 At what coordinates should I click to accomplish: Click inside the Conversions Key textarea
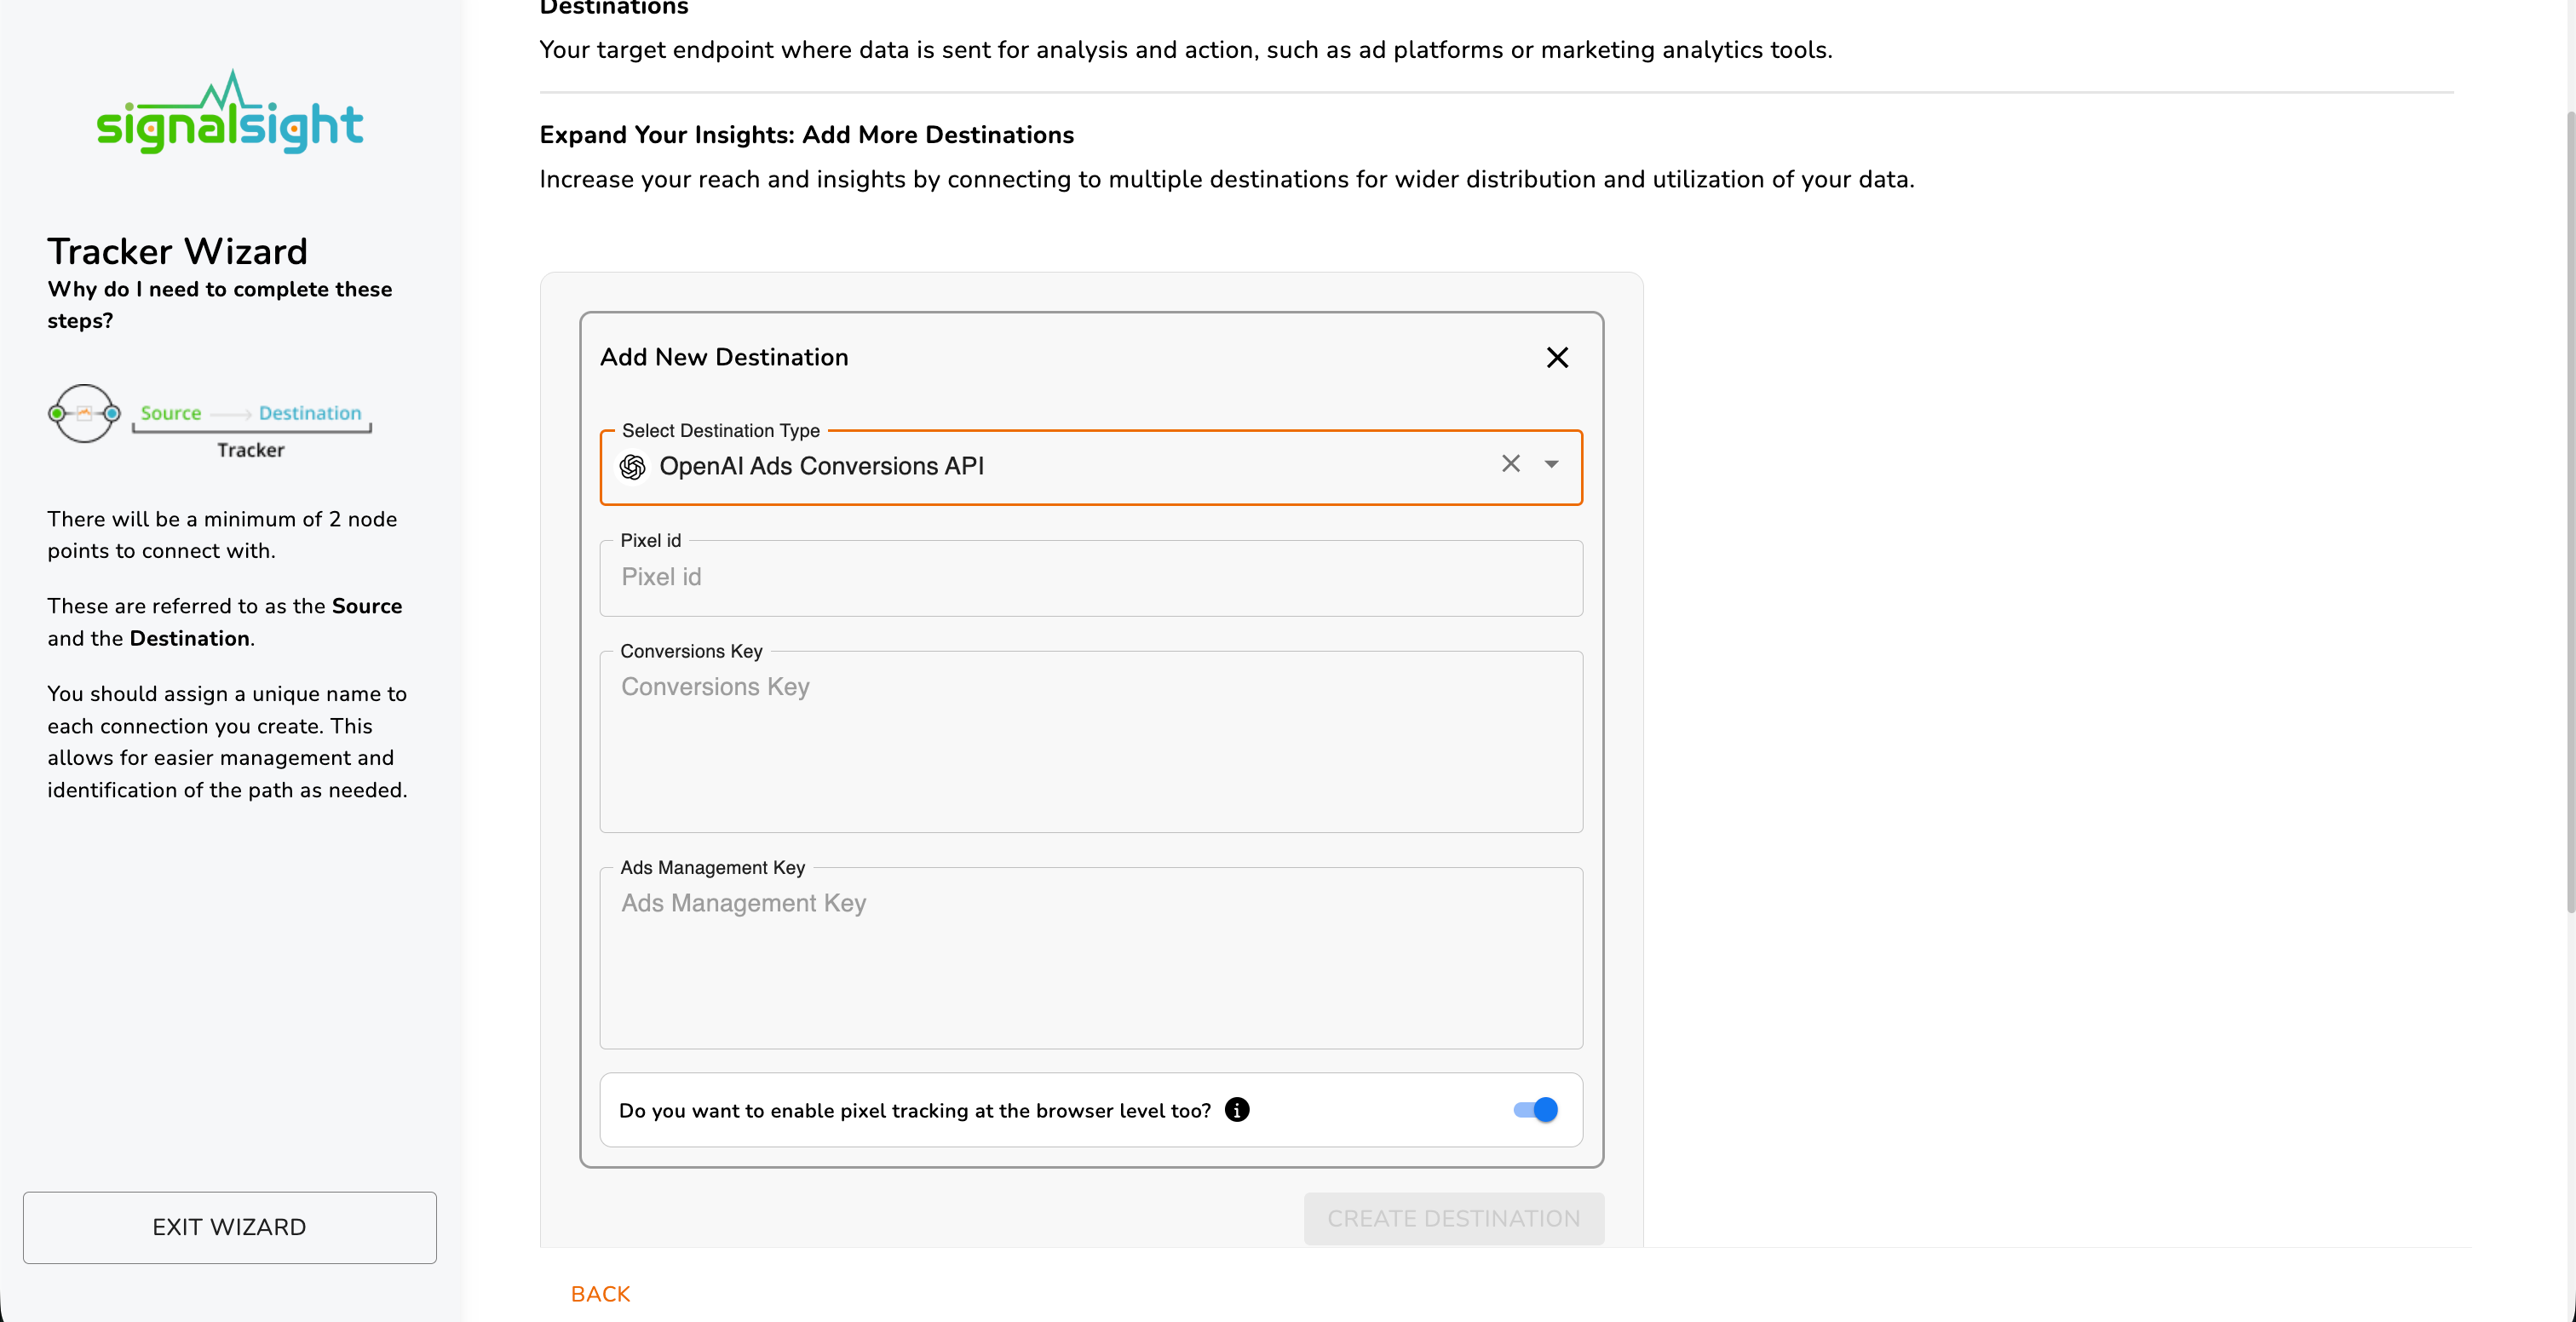tap(1091, 741)
